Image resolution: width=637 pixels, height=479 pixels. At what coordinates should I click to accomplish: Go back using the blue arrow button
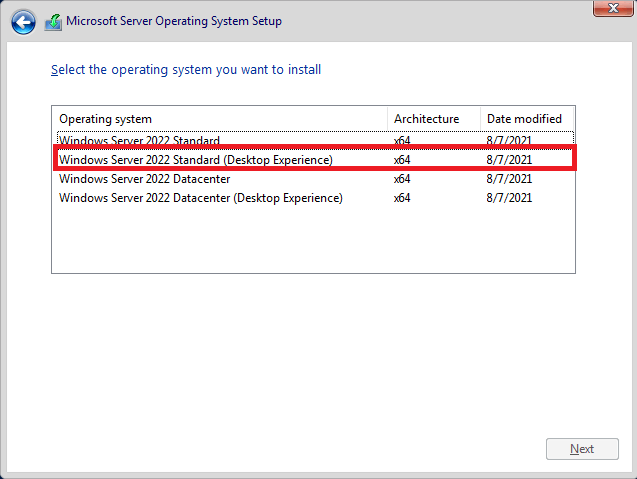click(23, 22)
